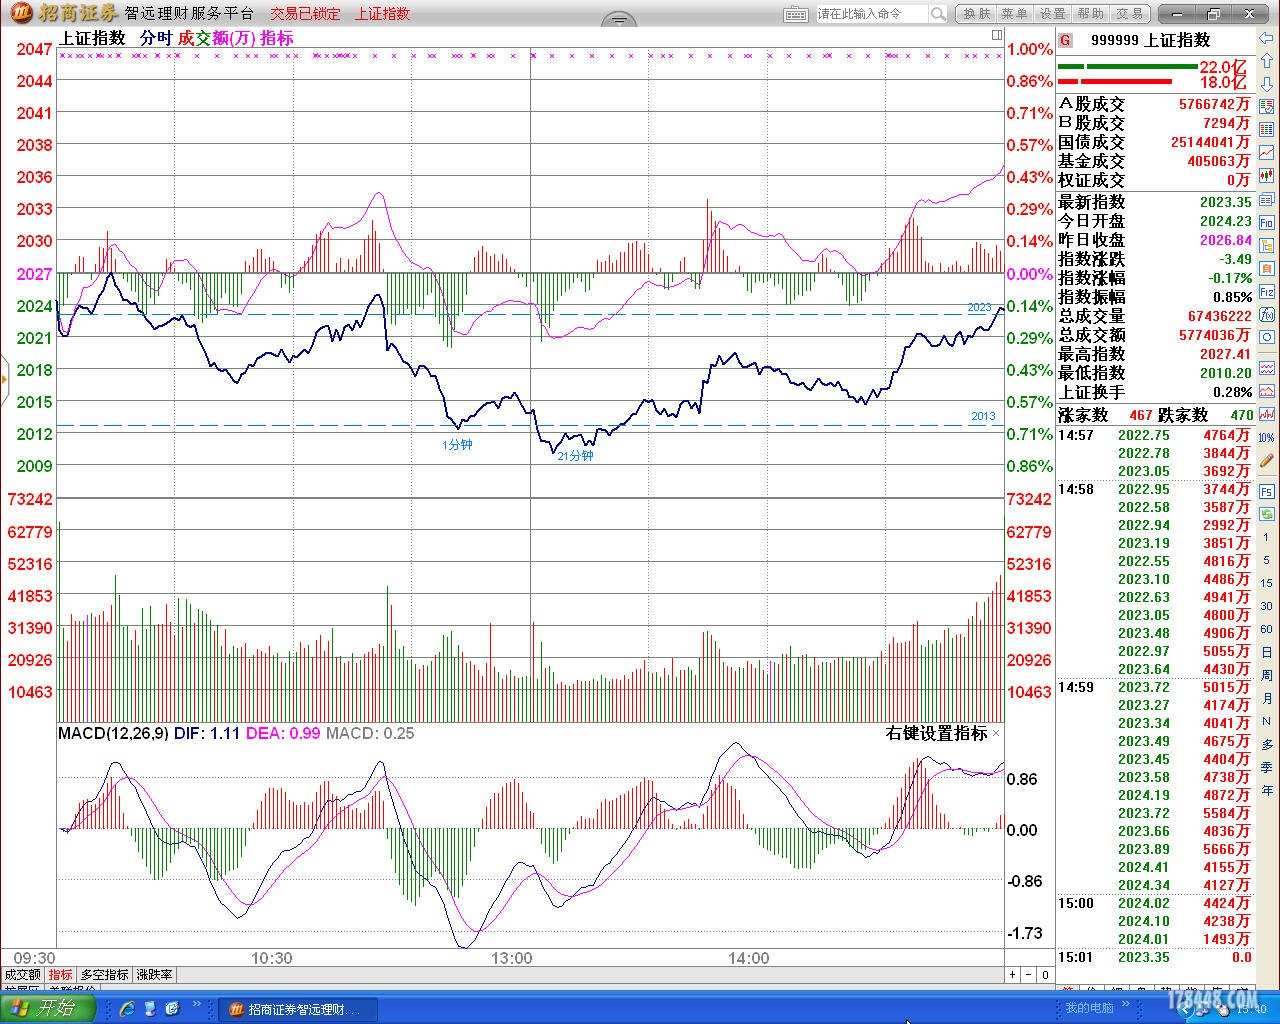Viewport: 1280px width, 1024px height.
Task: Switch to the 日 daily period
Action: [1266, 653]
